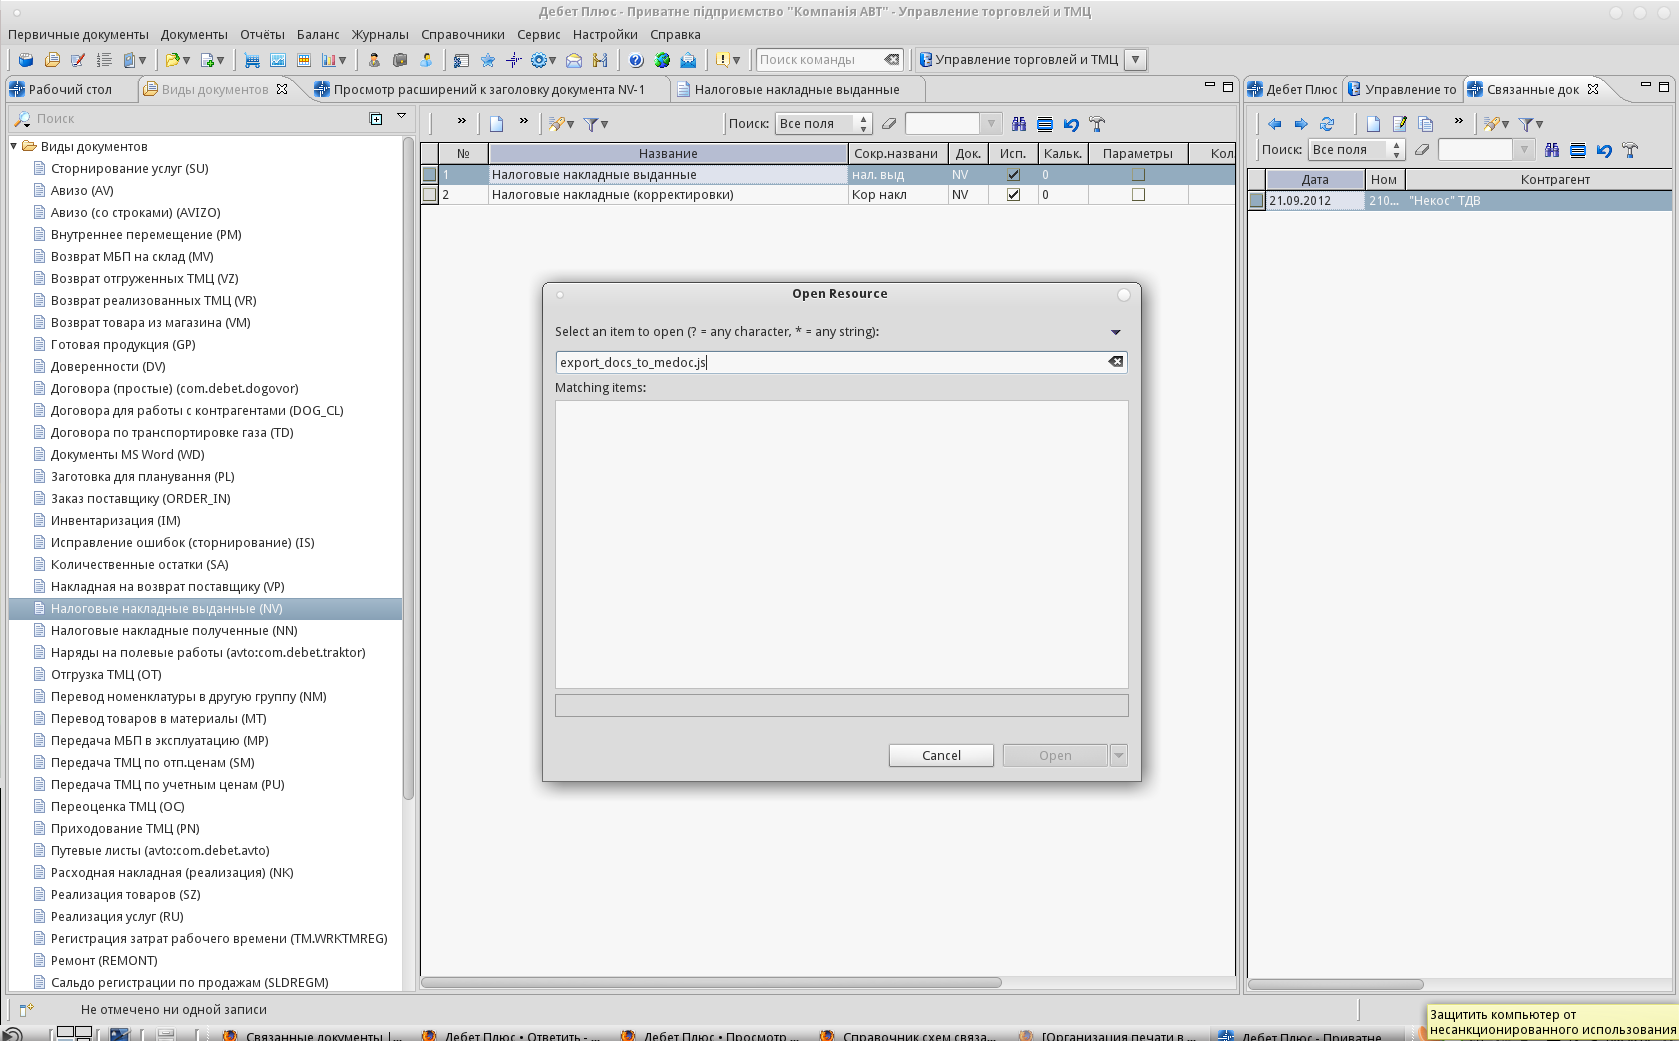Toggle Параметры checkbox in row 1
Image resolution: width=1679 pixels, height=1041 pixels.
1138,174
